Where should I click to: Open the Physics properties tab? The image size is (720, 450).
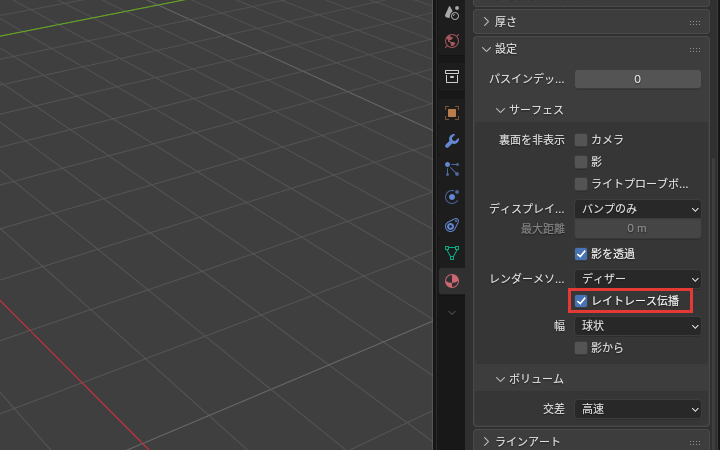[x=452, y=197]
